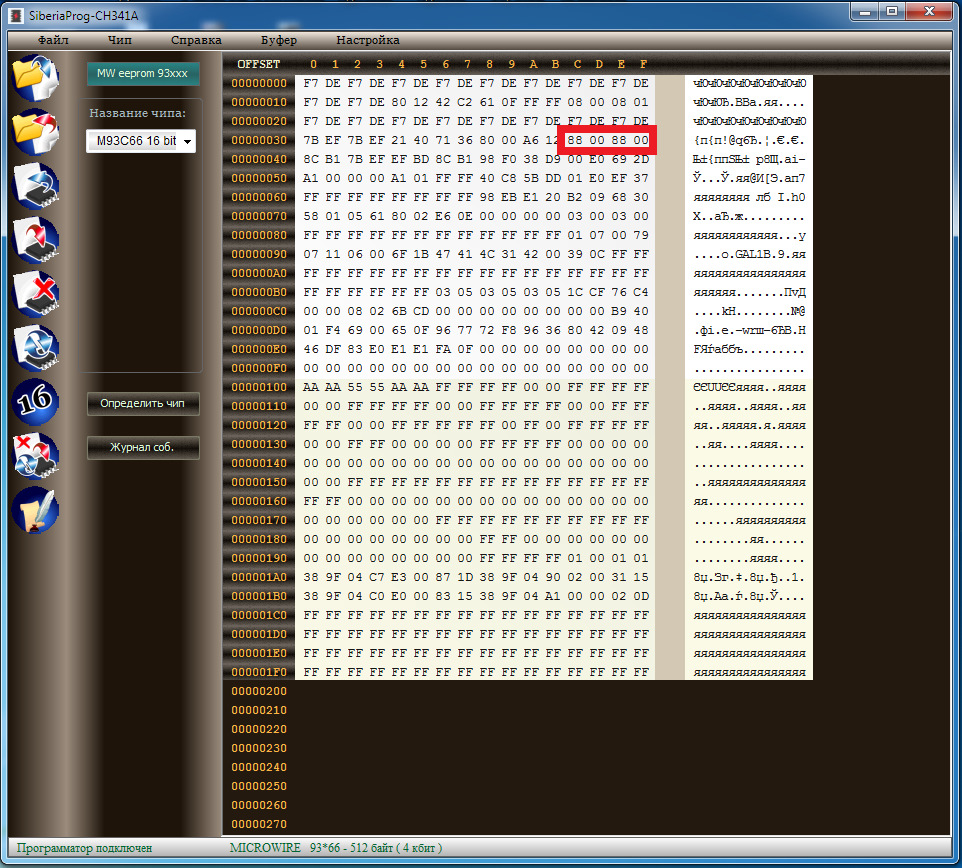Click the Определить чип button
This screenshot has width=962, height=868.
pos(143,404)
